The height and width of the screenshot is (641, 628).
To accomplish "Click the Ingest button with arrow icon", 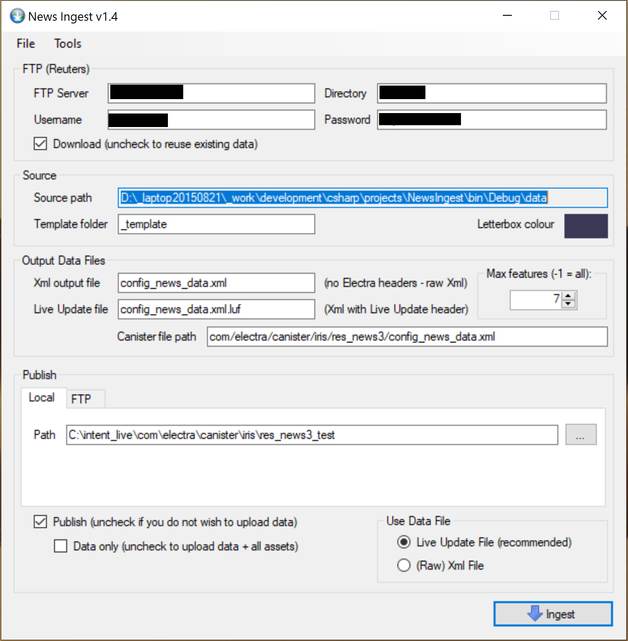I will pyautogui.click(x=553, y=614).
